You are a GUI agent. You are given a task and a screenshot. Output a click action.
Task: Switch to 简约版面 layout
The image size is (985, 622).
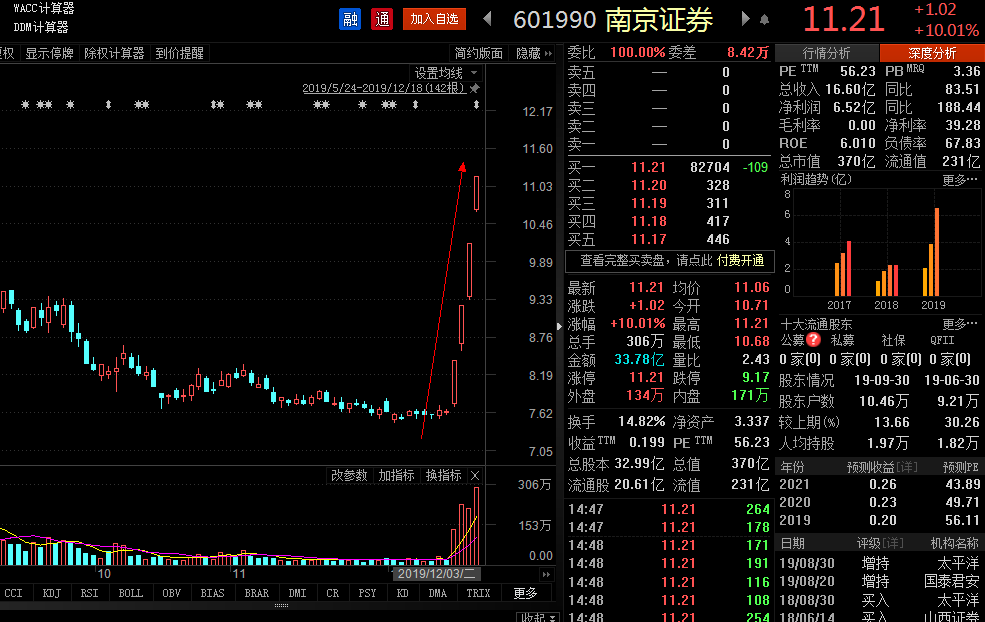479,53
